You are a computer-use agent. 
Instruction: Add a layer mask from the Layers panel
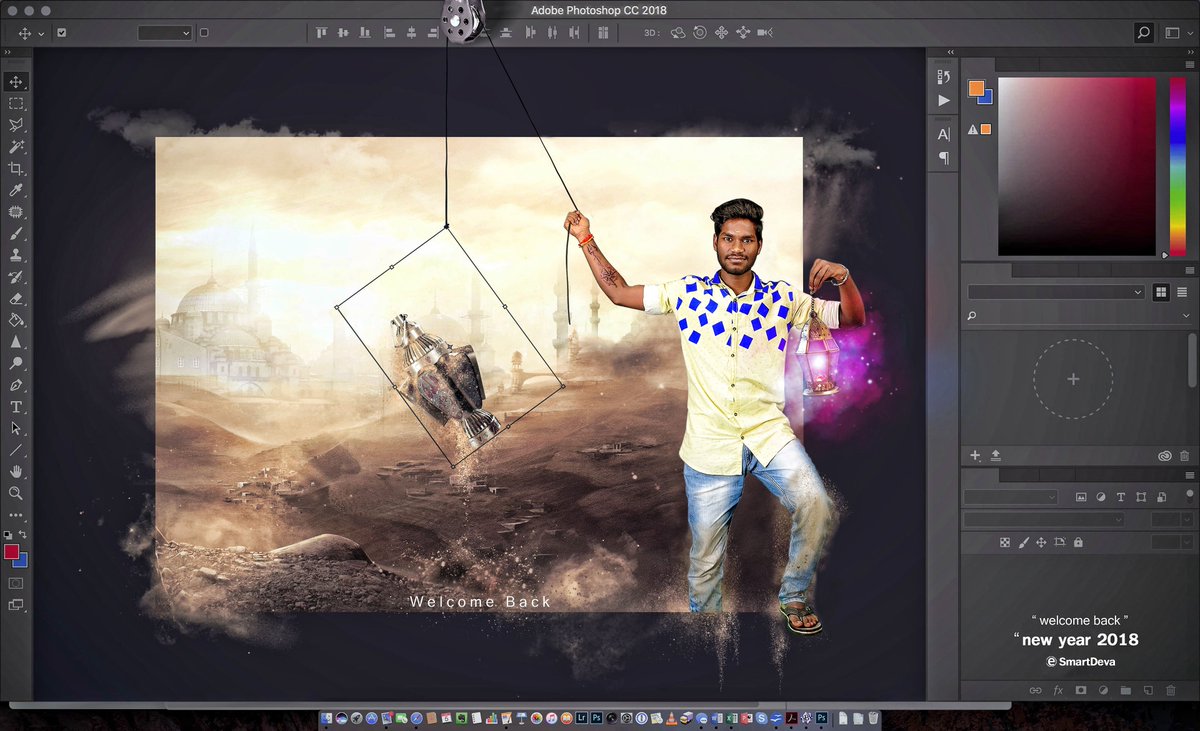point(1081,689)
